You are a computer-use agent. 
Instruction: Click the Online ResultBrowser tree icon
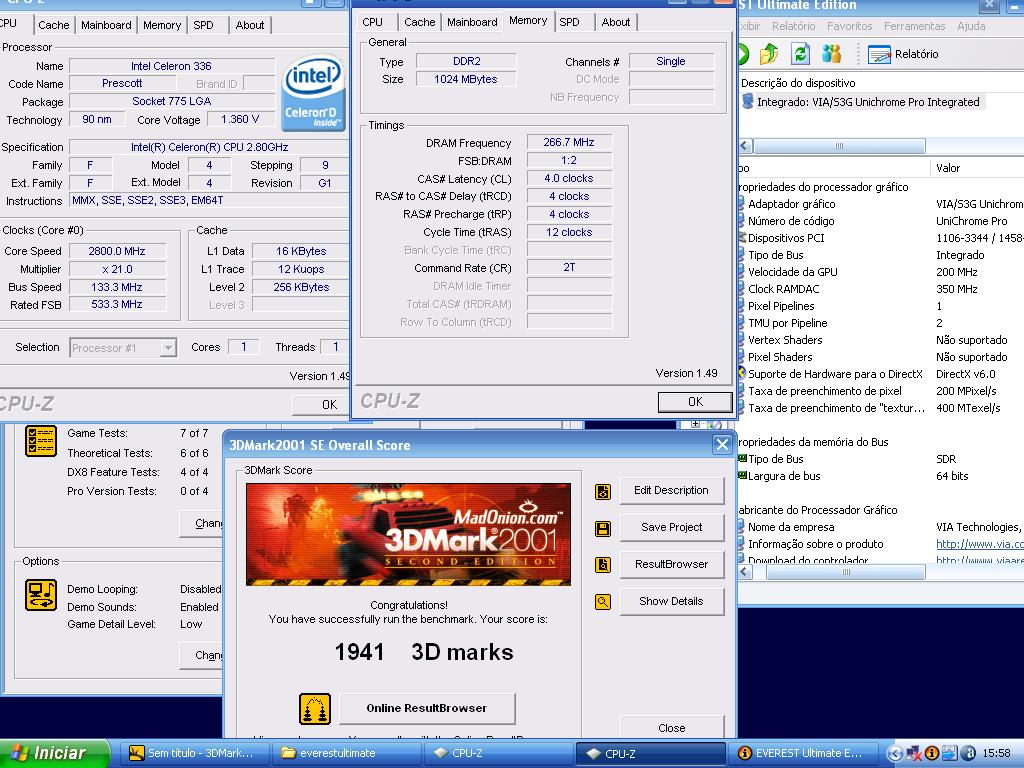pos(315,709)
